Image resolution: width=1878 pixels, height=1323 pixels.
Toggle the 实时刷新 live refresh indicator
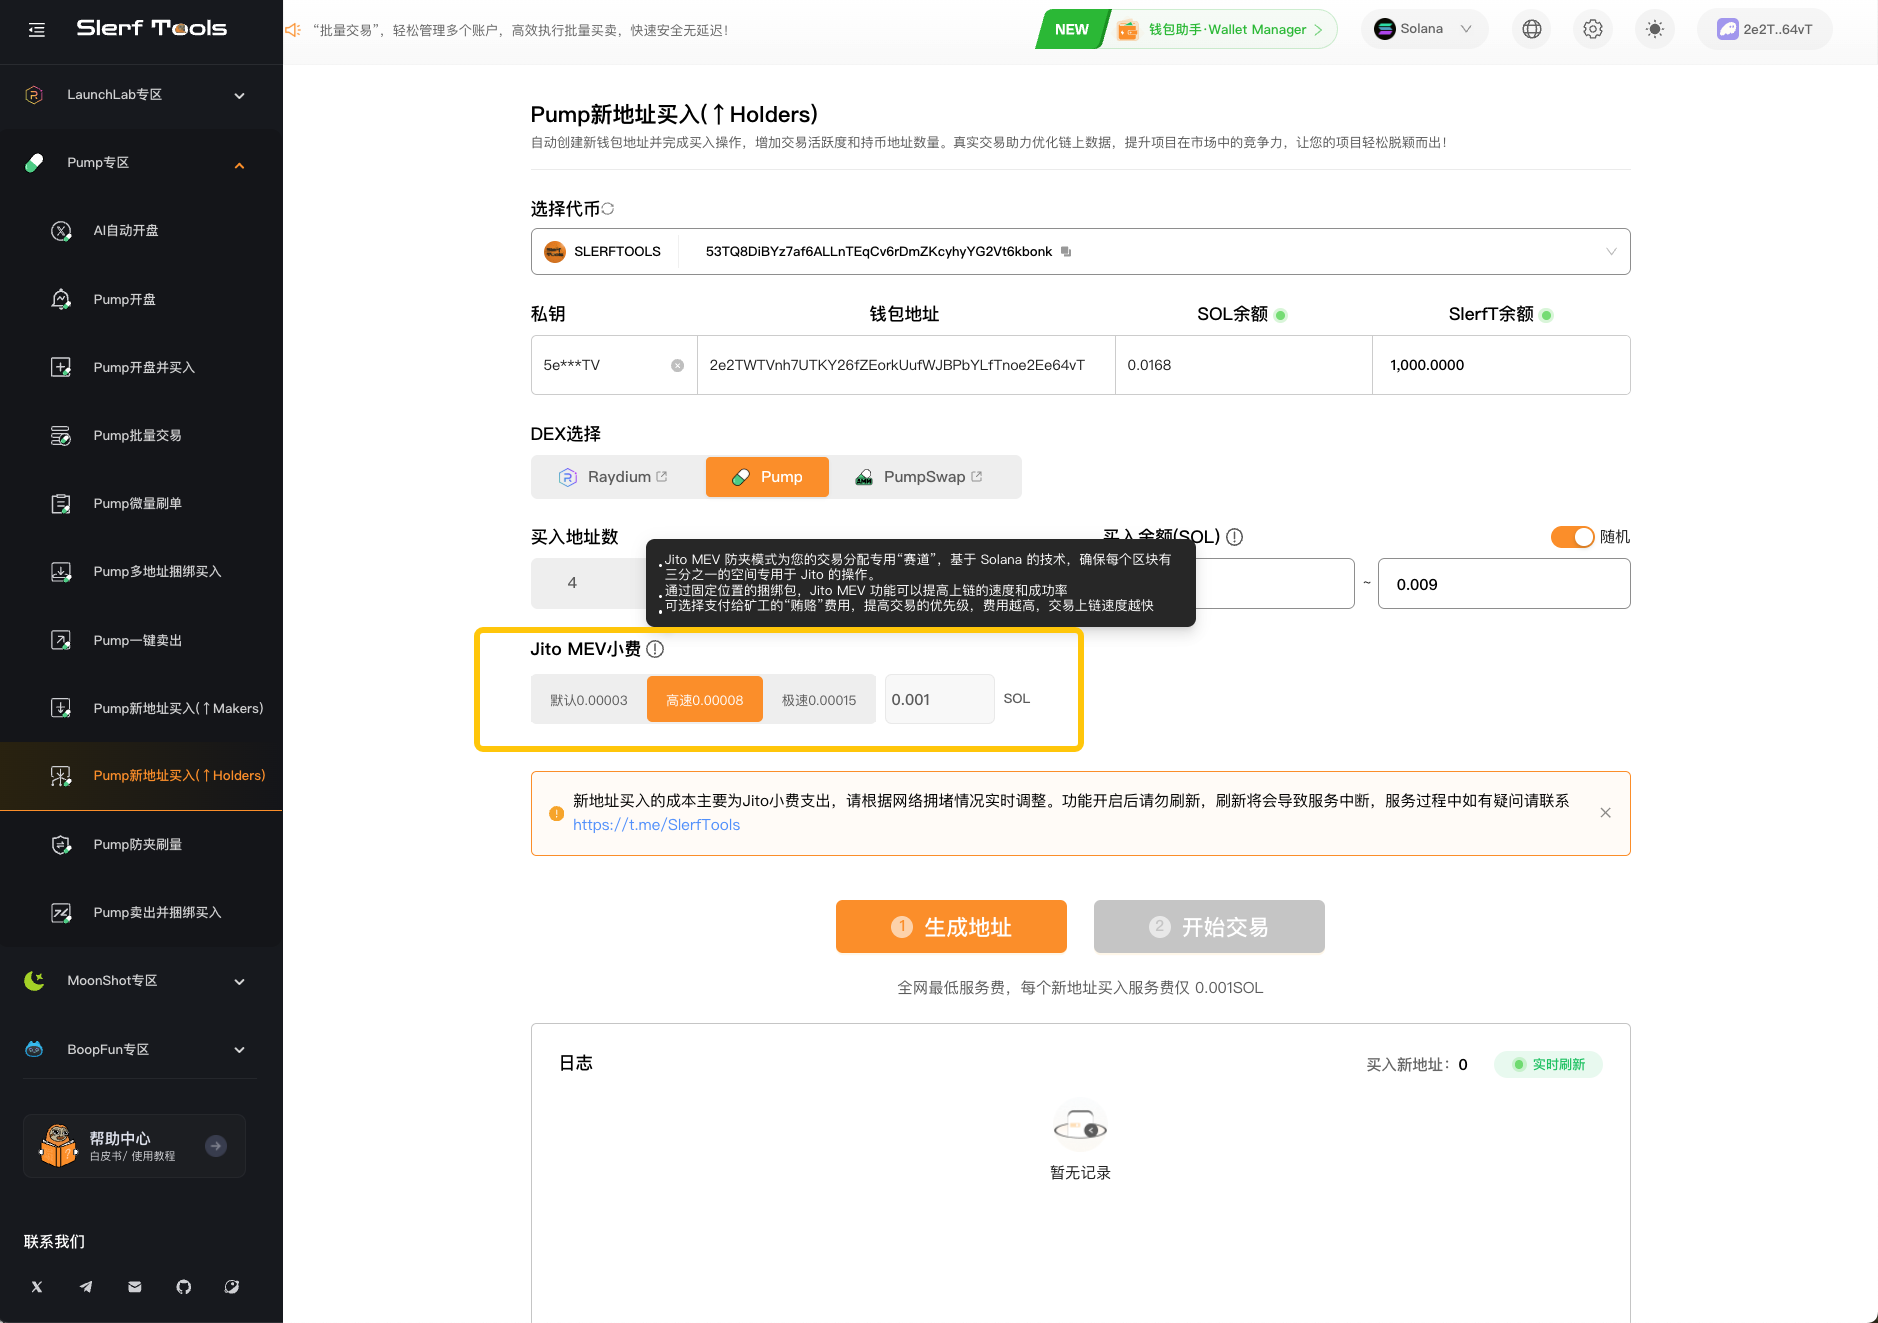[1548, 1065]
